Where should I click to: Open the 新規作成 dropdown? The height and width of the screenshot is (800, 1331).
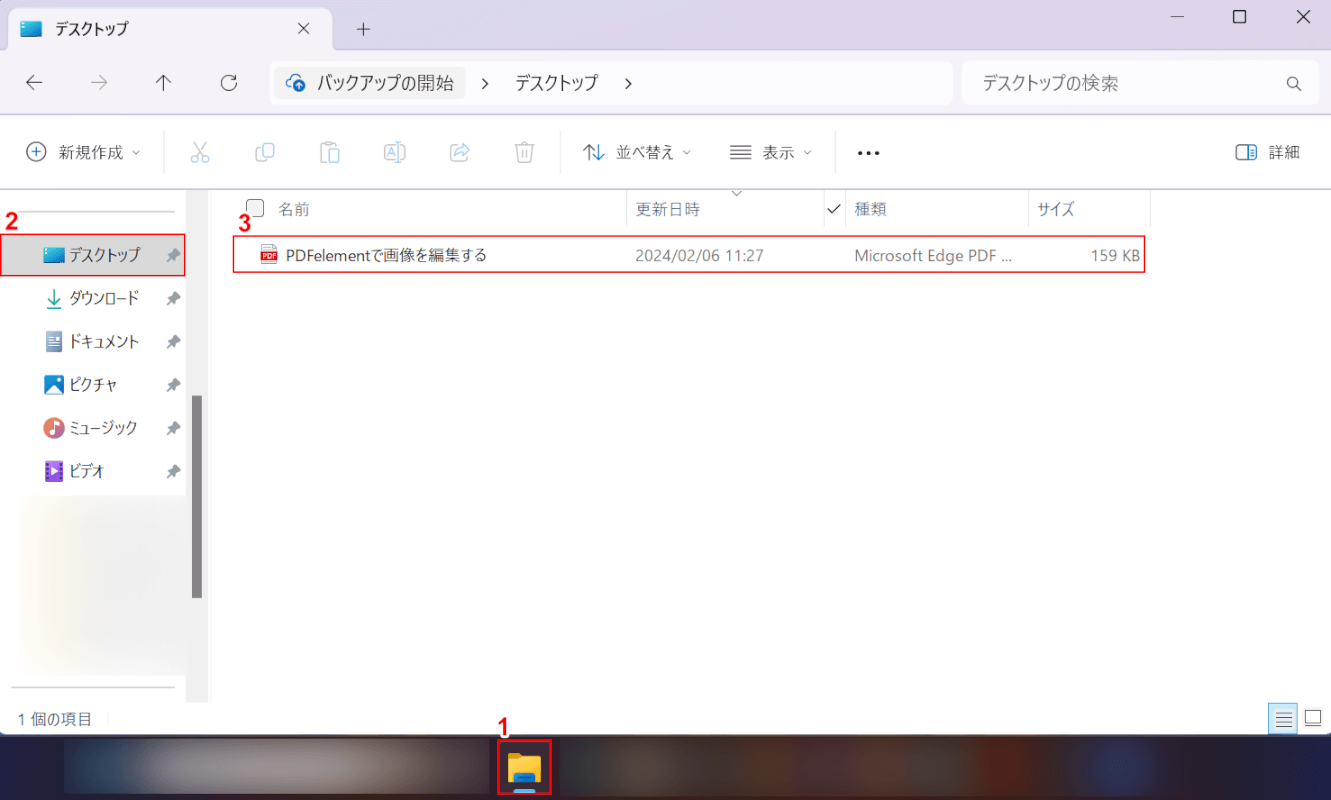83,152
